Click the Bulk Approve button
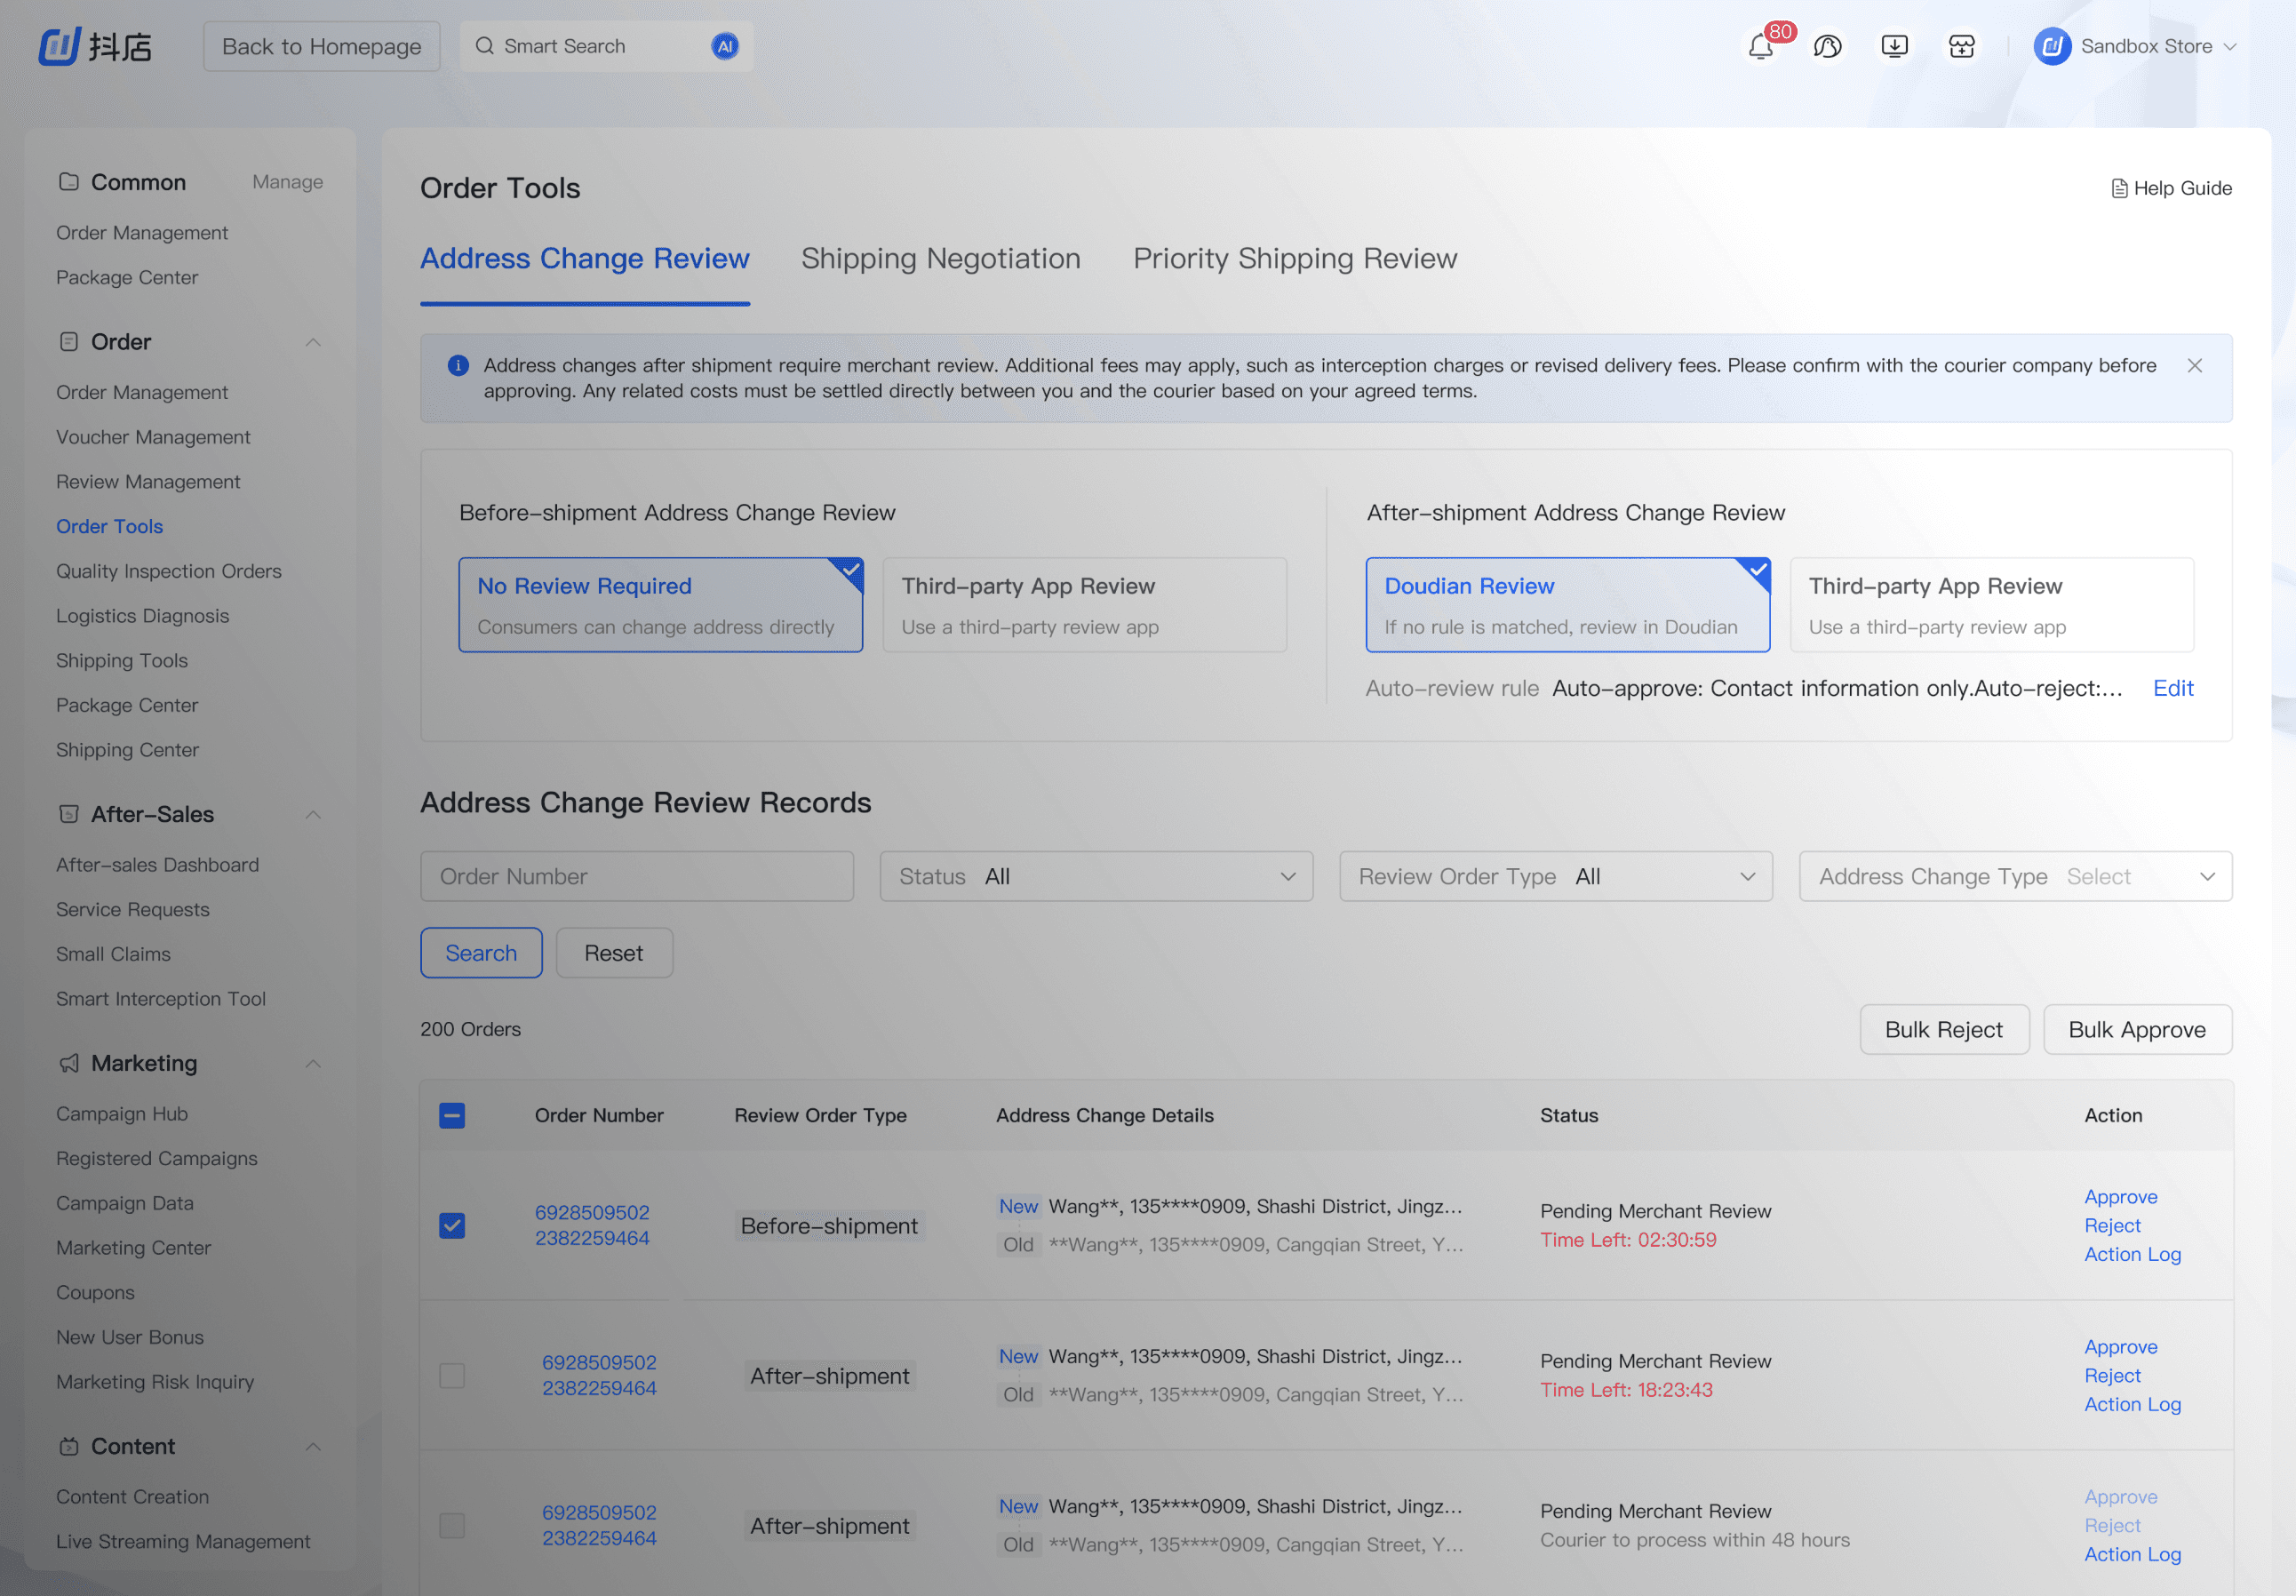The width and height of the screenshot is (2296, 1596). (x=2136, y=1029)
